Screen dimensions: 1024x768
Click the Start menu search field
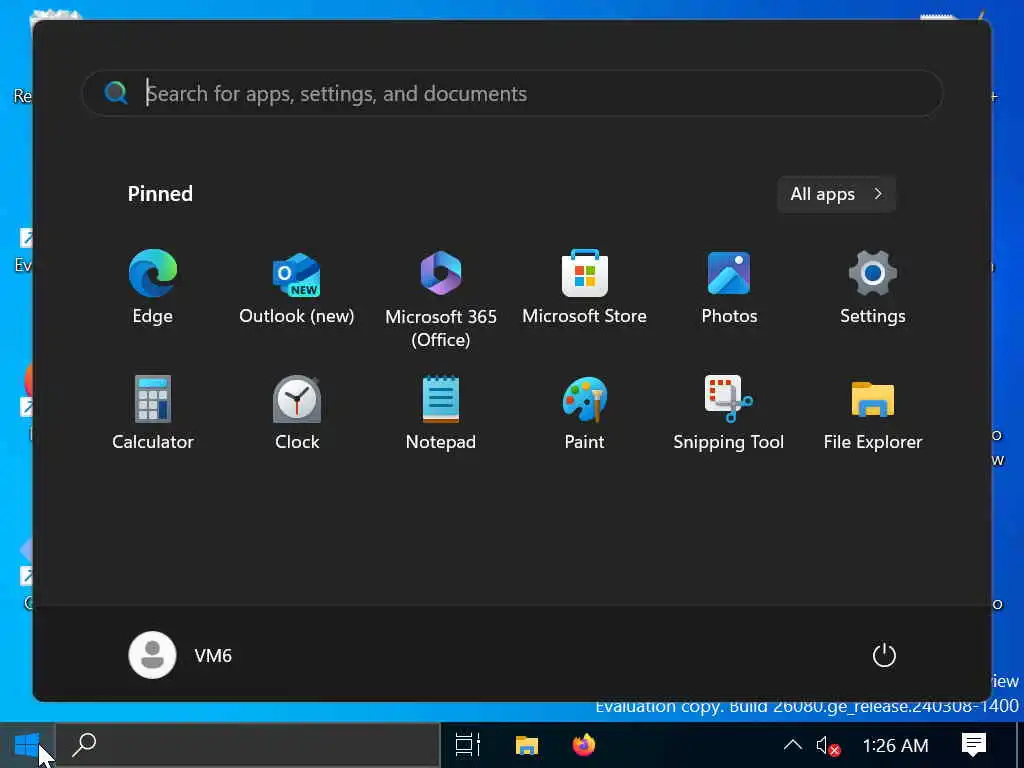point(513,93)
